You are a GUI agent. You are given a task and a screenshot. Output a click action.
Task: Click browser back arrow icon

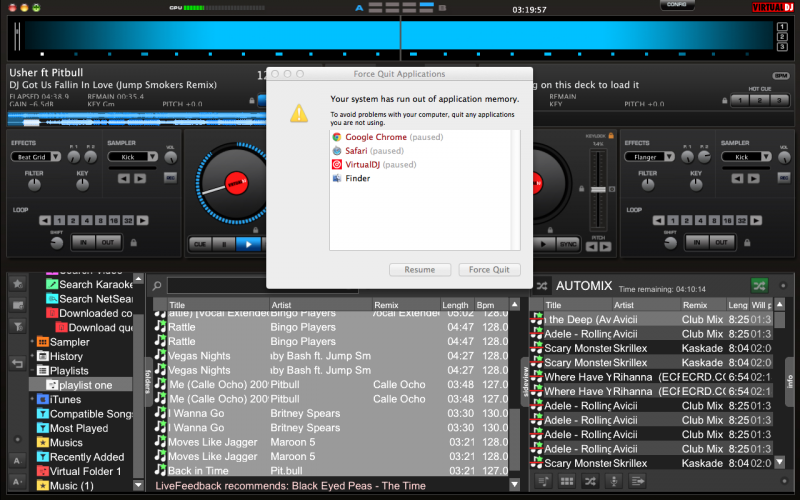point(18,363)
